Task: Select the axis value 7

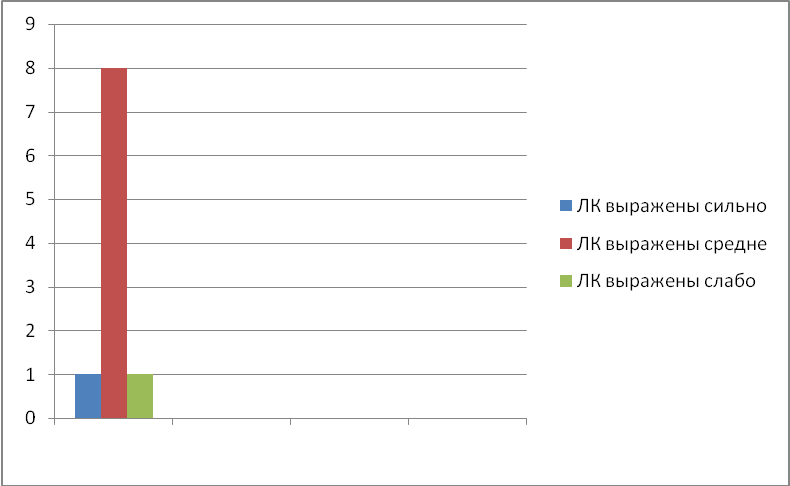Action: pos(30,112)
